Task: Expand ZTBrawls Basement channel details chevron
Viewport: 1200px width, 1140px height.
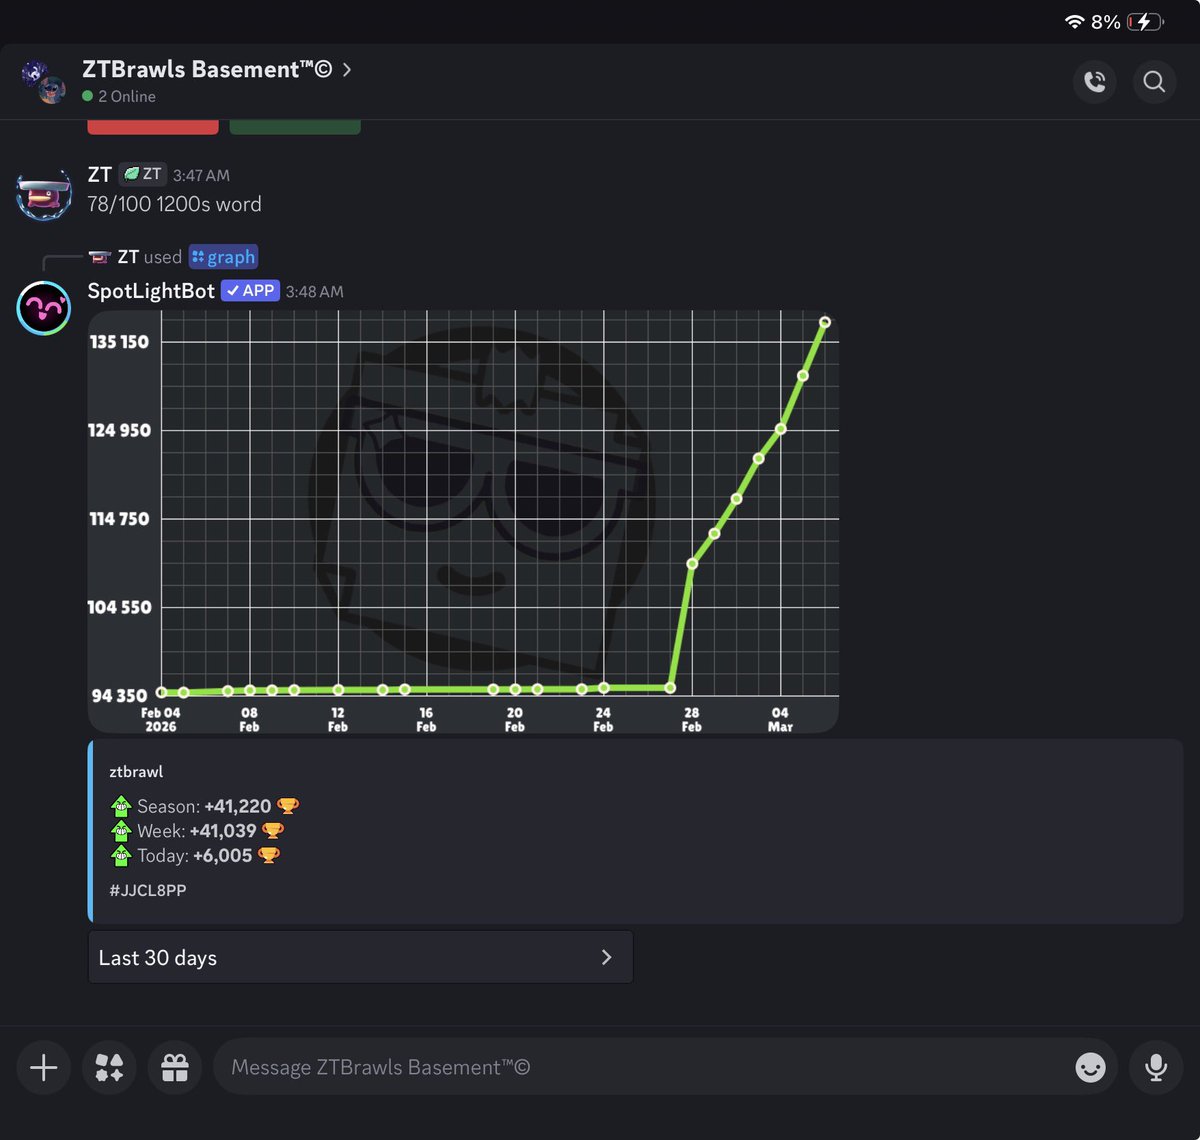Action: 347,69
